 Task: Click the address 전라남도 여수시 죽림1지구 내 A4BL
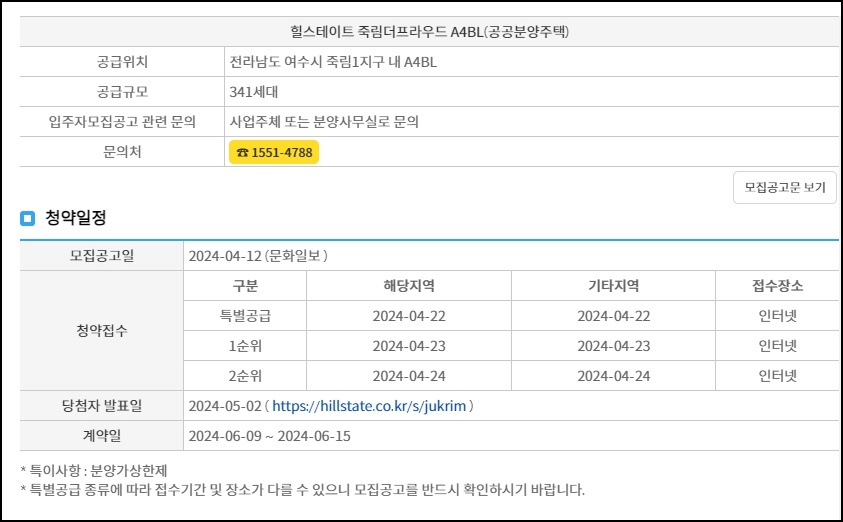(x=333, y=62)
